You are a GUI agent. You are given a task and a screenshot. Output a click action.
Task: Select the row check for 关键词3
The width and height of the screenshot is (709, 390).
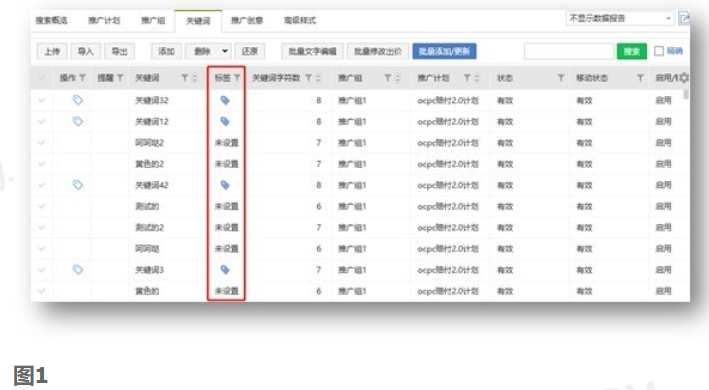click(x=42, y=270)
